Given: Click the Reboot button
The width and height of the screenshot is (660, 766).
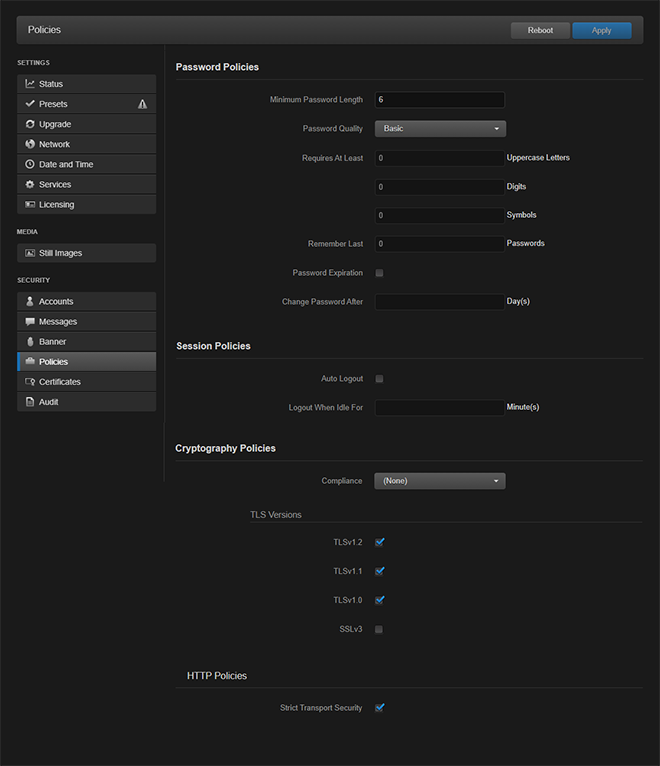Looking at the screenshot, I should [540, 30].
